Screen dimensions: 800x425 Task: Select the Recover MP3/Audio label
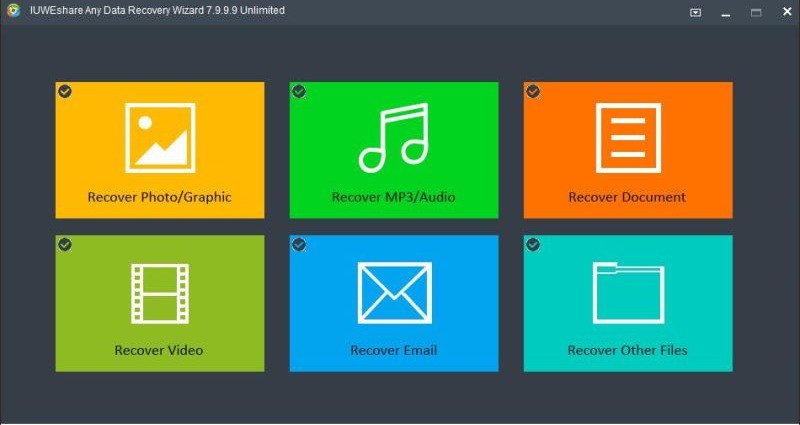coord(393,197)
